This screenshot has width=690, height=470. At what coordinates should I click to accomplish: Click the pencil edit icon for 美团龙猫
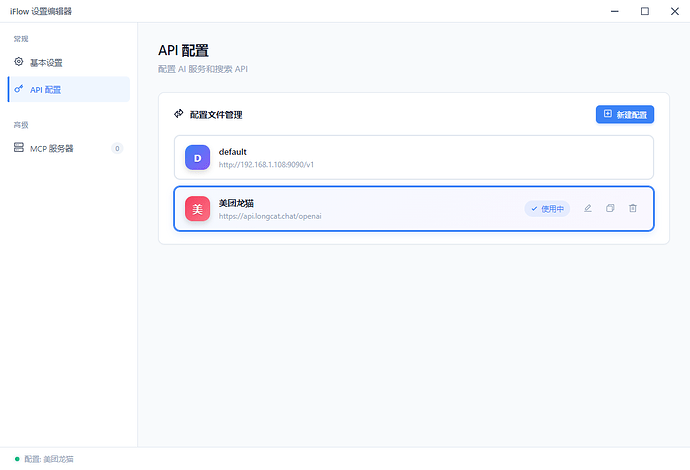[x=588, y=208]
